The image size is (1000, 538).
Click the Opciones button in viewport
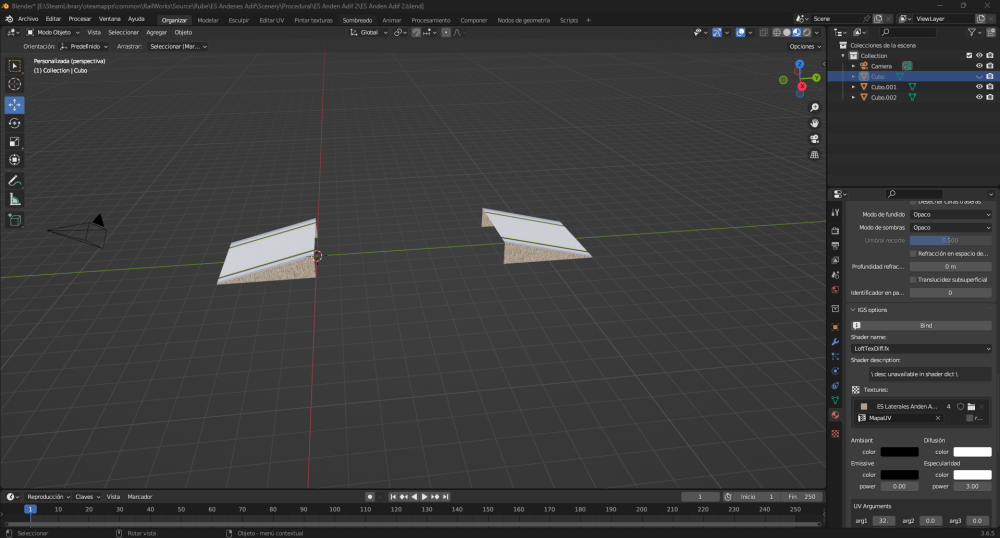pos(804,46)
